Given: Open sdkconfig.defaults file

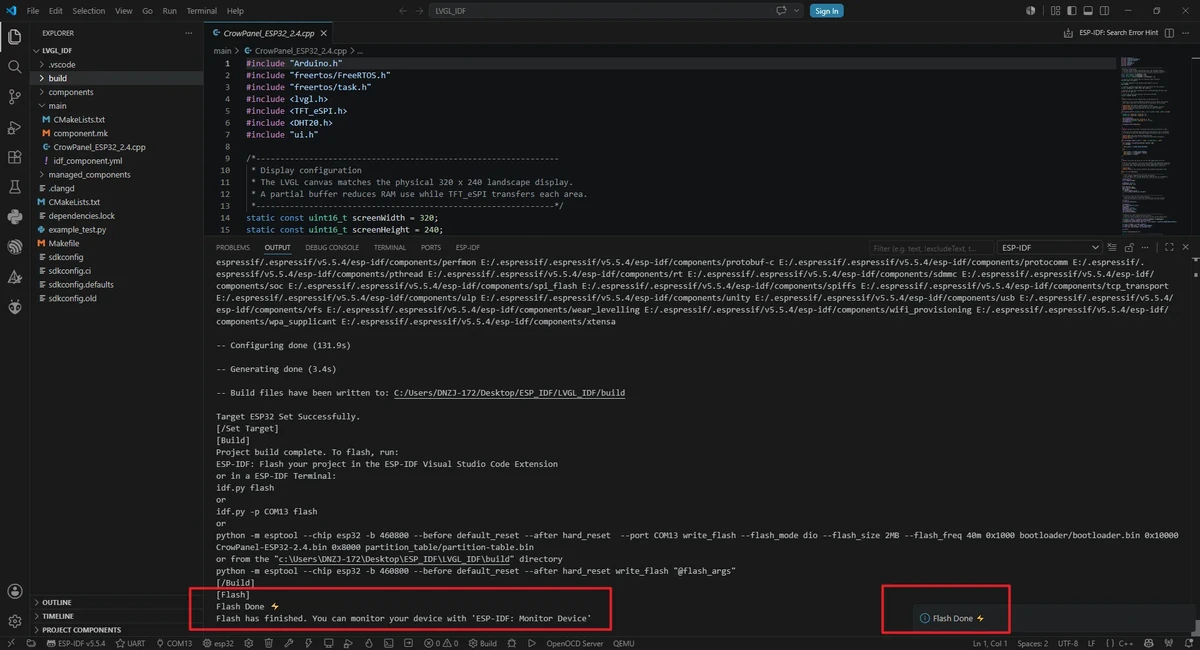Looking at the screenshot, I should (81, 284).
